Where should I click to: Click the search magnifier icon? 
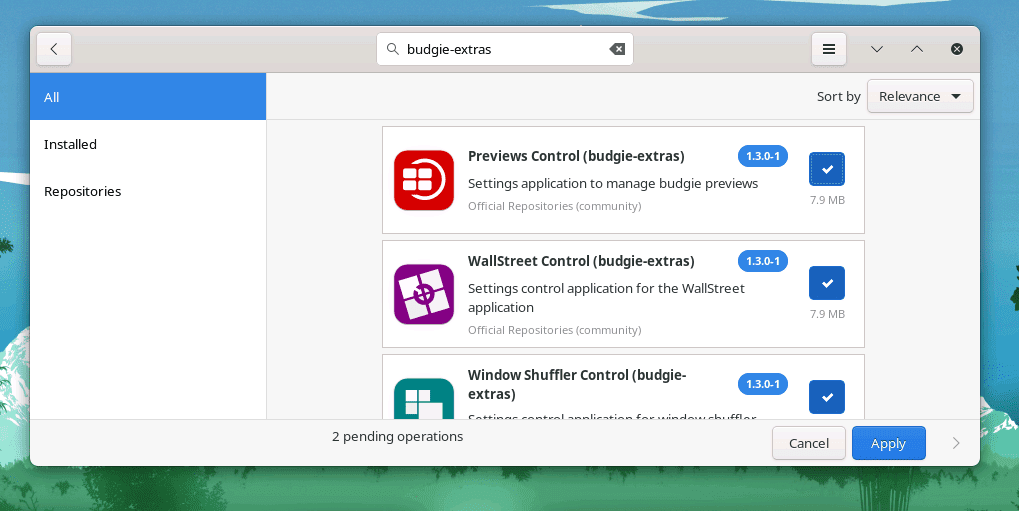click(x=393, y=49)
